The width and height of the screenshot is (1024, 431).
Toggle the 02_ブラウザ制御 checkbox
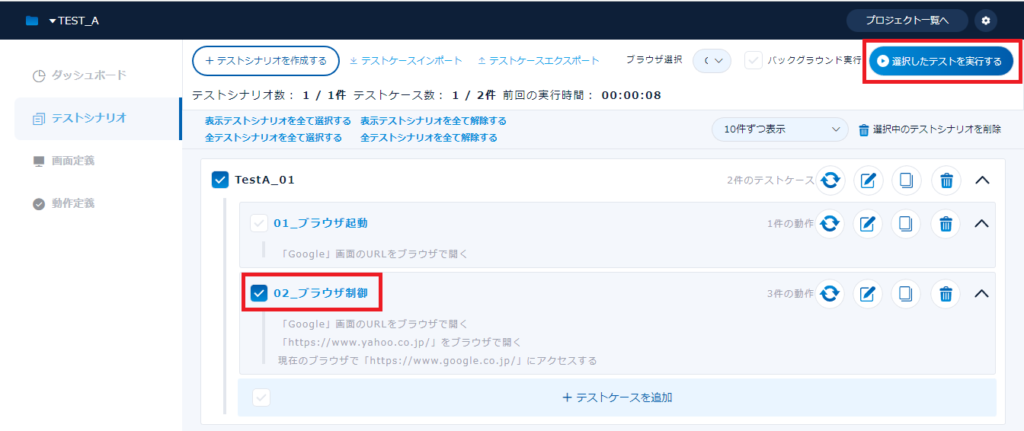(x=259, y=293)
